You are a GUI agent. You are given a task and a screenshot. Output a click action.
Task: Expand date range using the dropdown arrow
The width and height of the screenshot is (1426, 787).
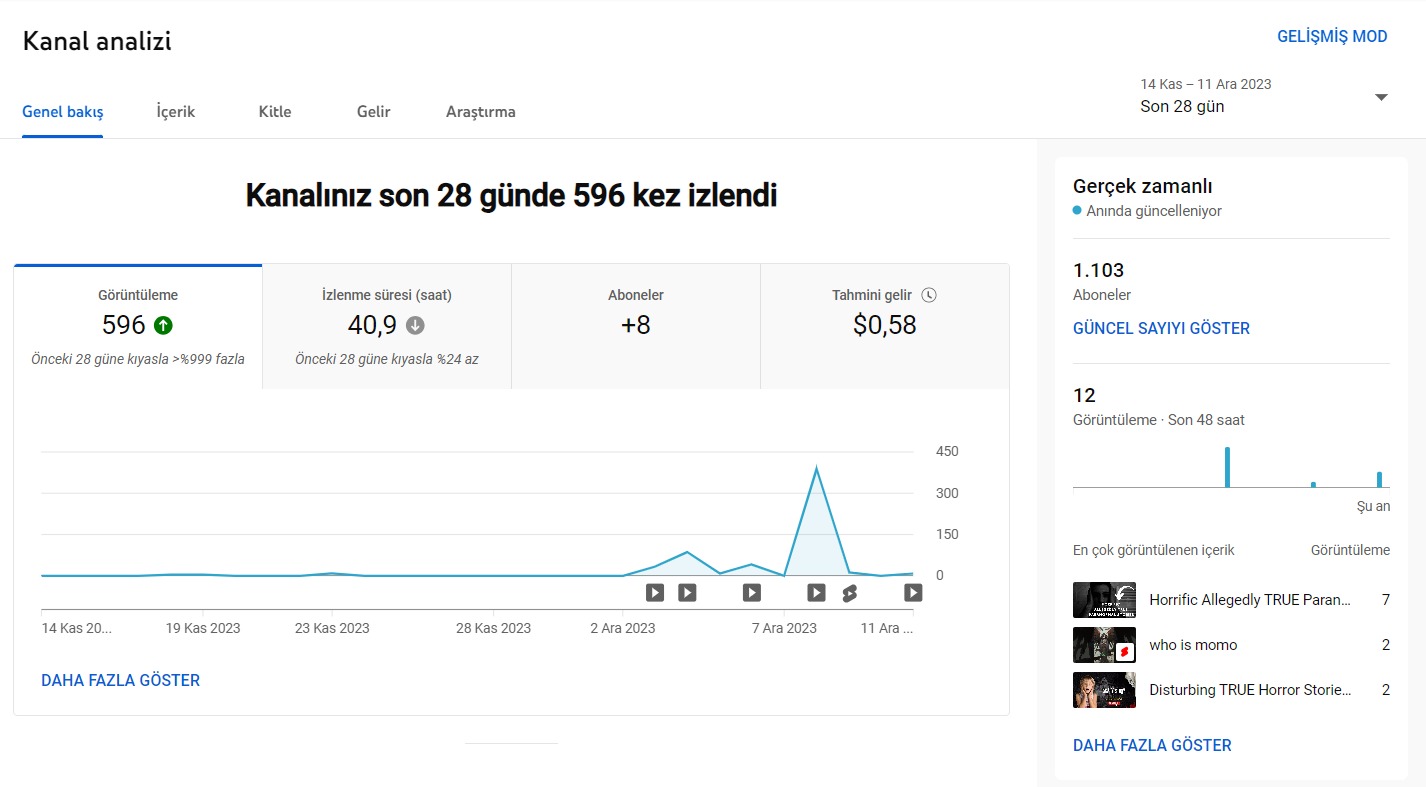tap(1381, 97)
